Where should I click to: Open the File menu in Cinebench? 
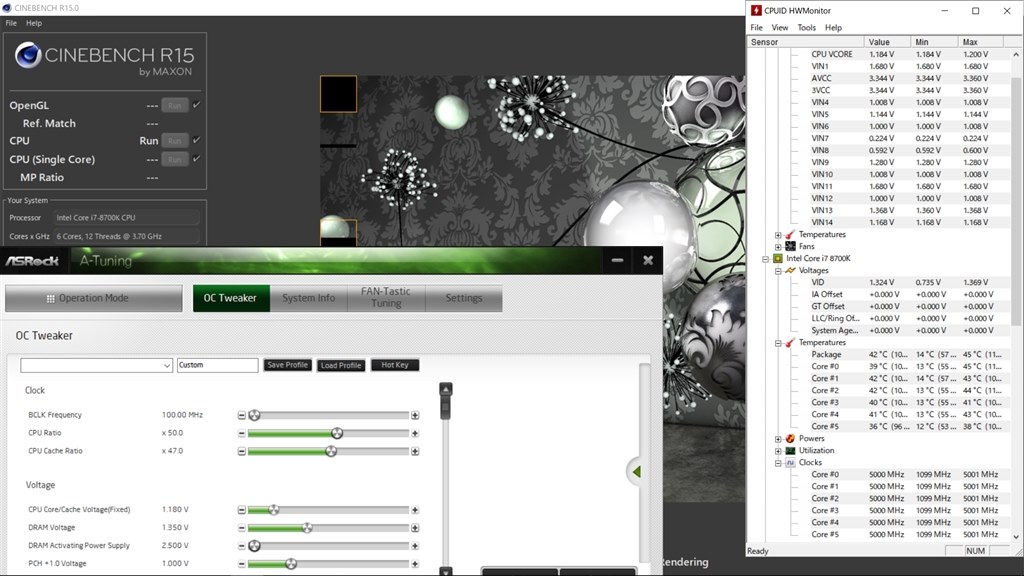click(11, 23)
